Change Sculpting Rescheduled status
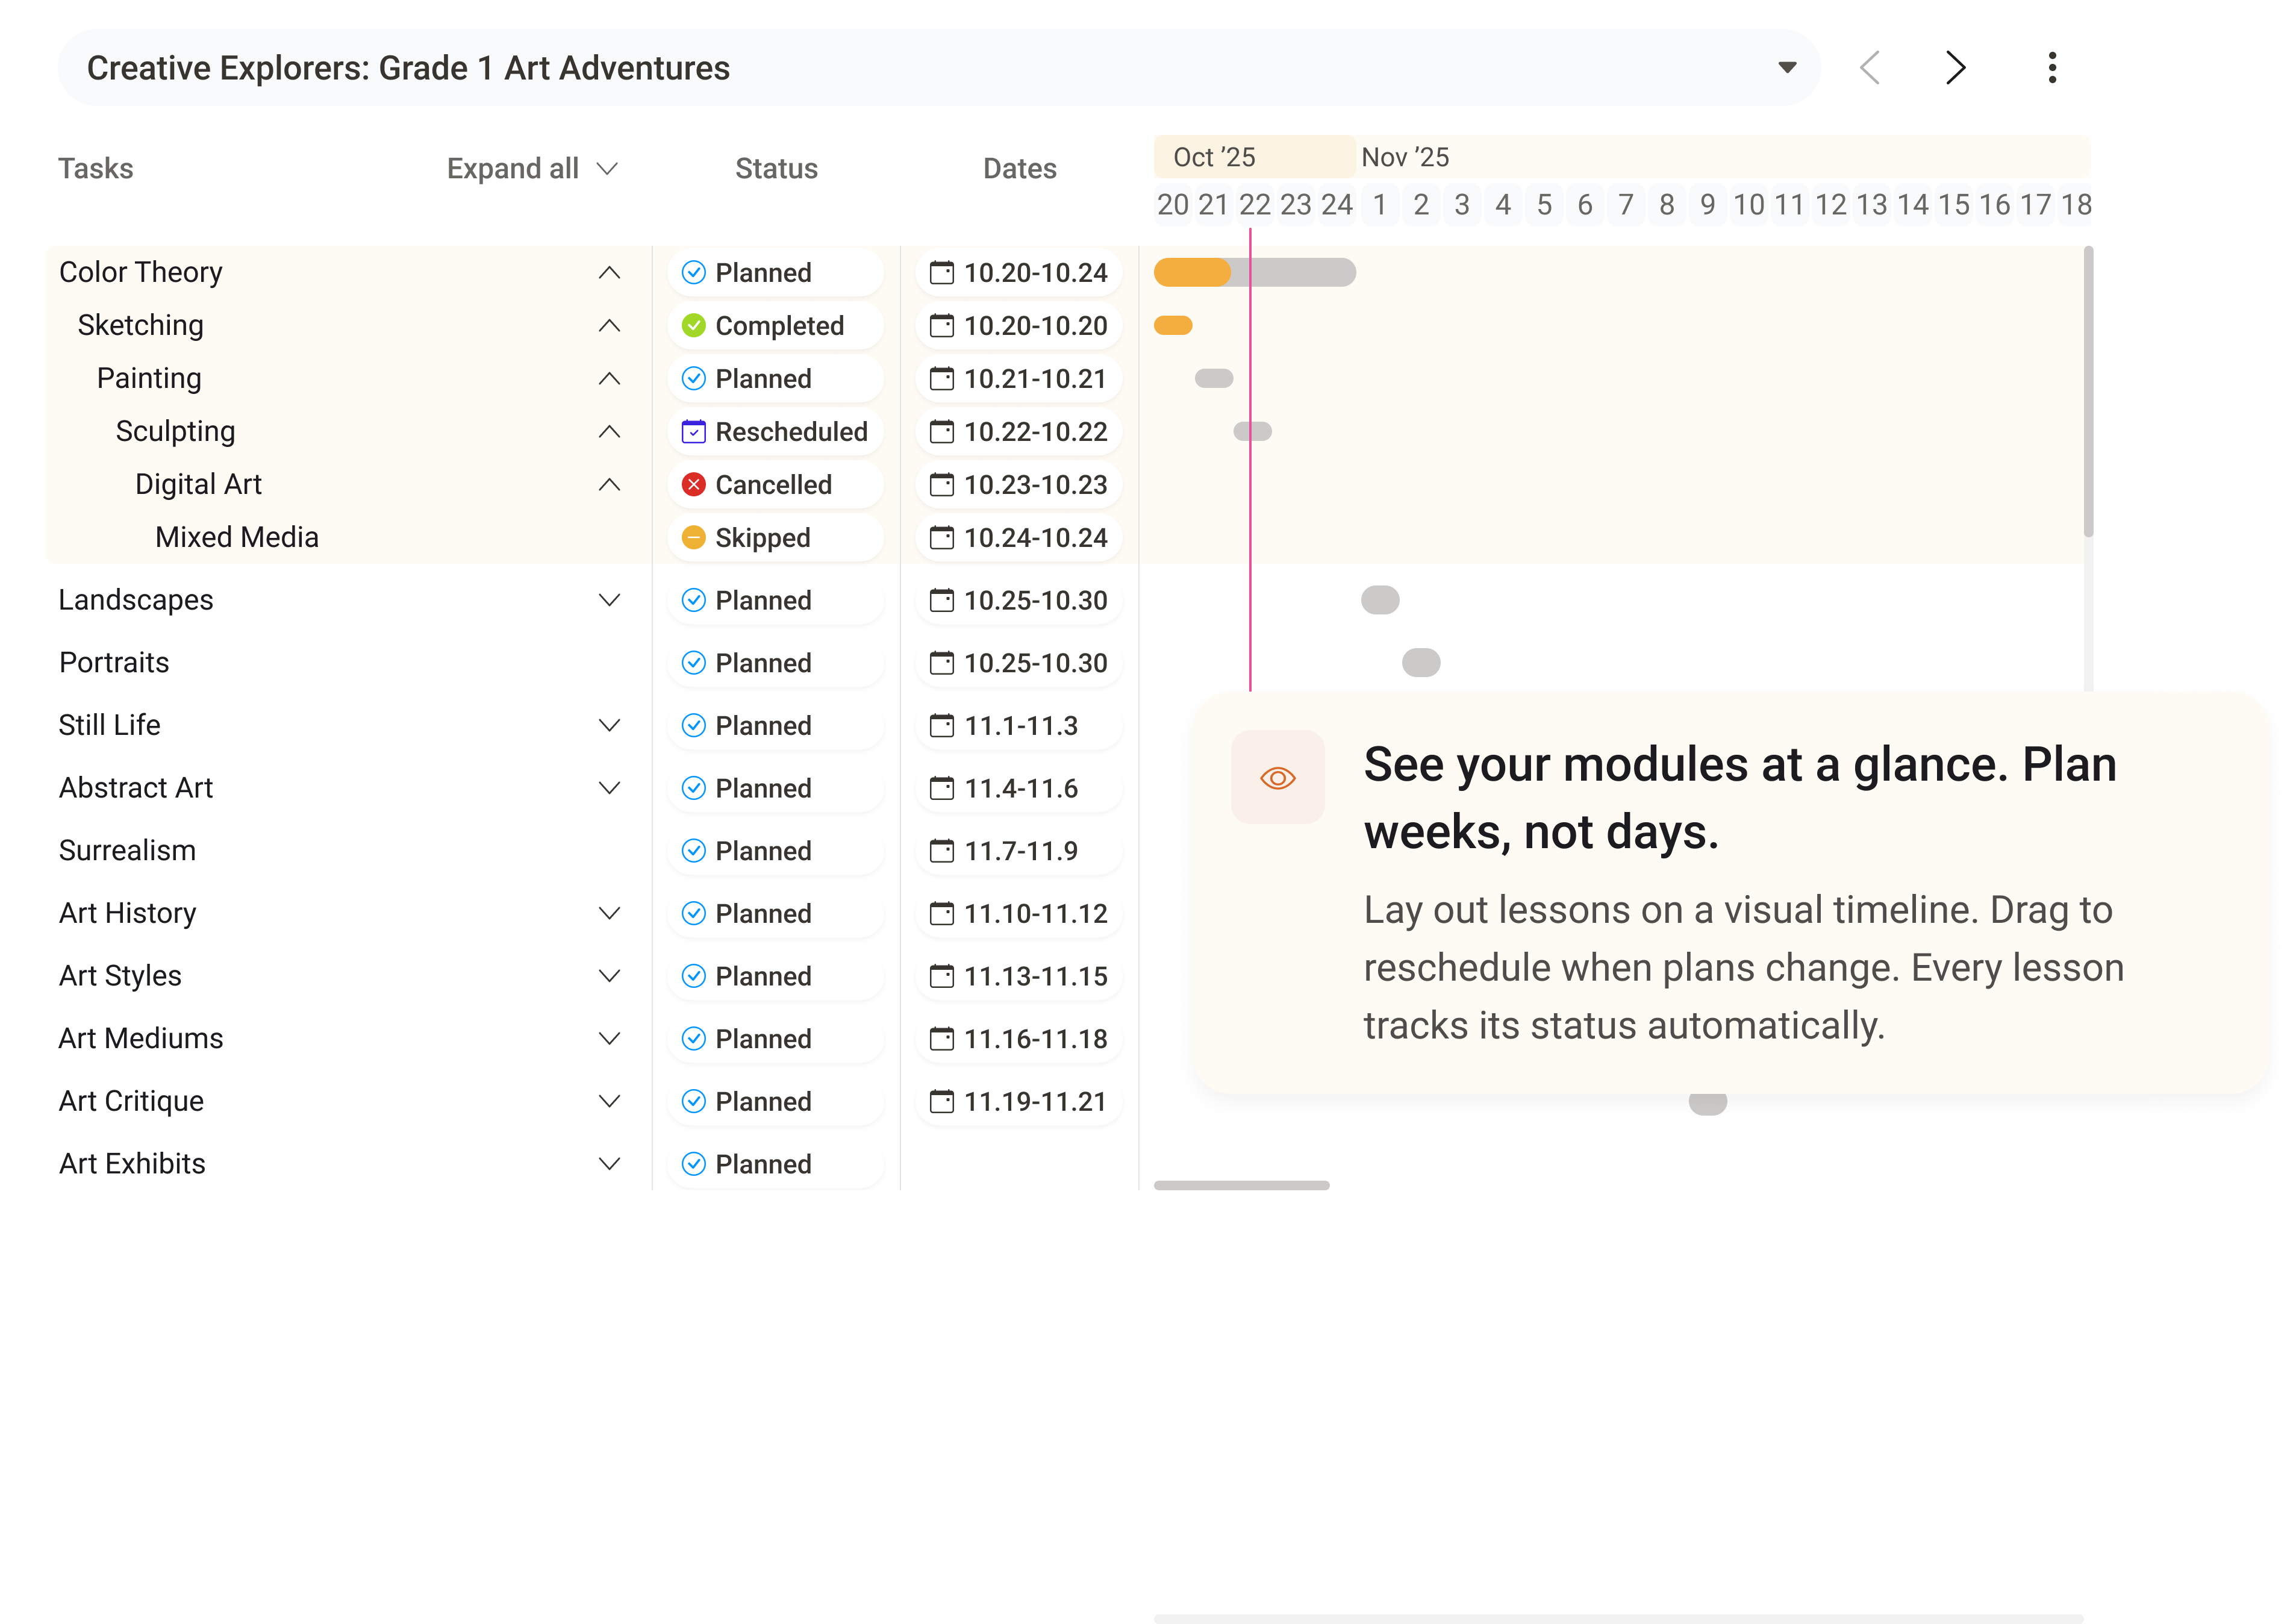The image size is (2296, 1624). [x=776, y=431]
